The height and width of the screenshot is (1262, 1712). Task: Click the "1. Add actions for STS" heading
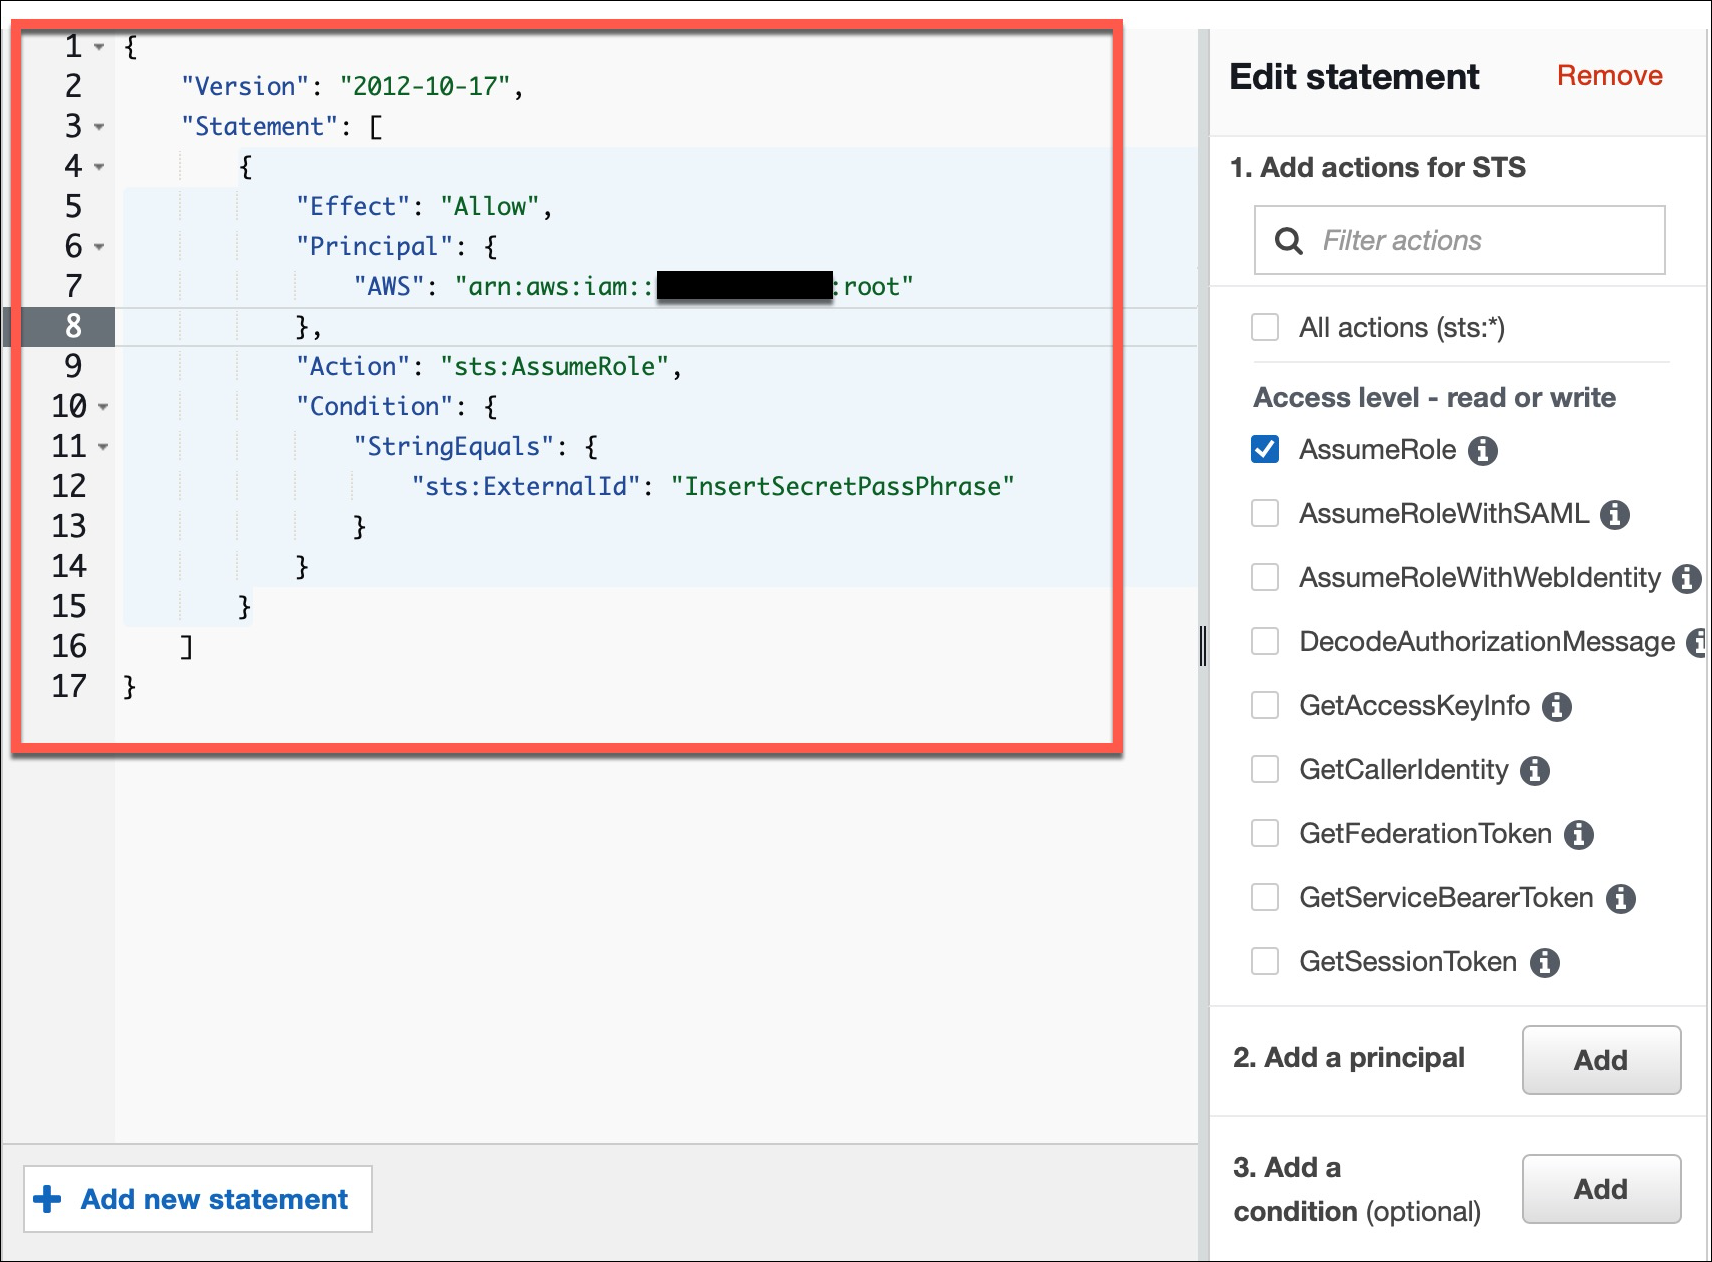(x=1378, y=168)
